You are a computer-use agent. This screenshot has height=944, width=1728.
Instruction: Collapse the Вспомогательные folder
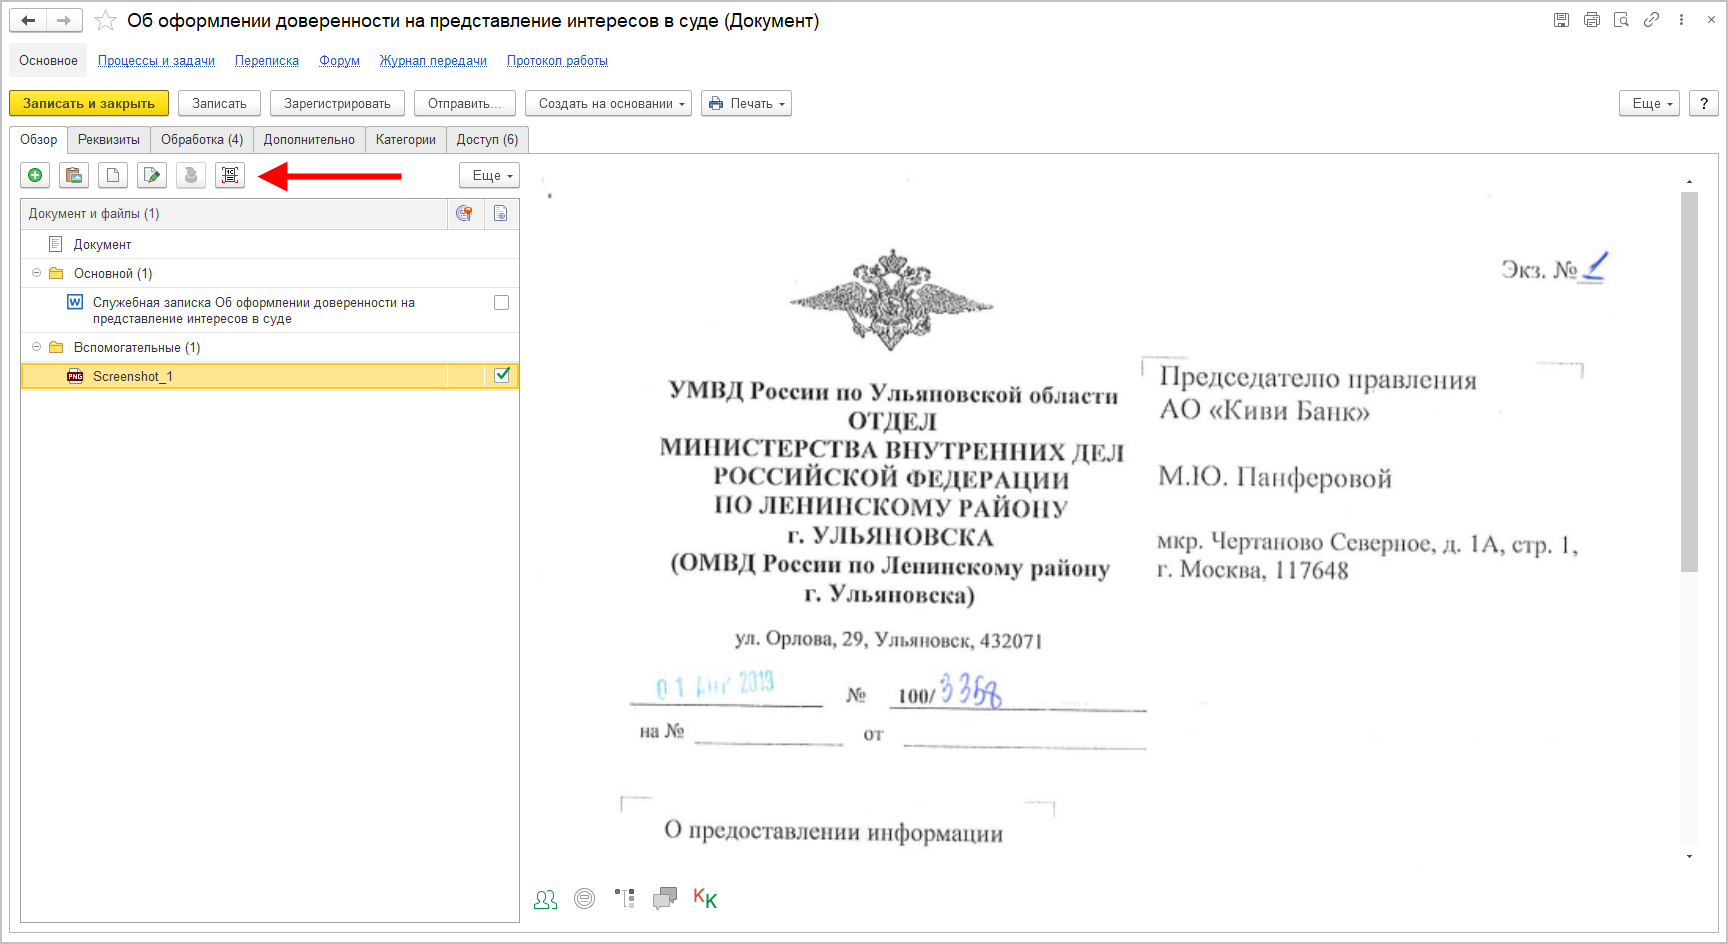pyautogui.click(x=37, y=347)
